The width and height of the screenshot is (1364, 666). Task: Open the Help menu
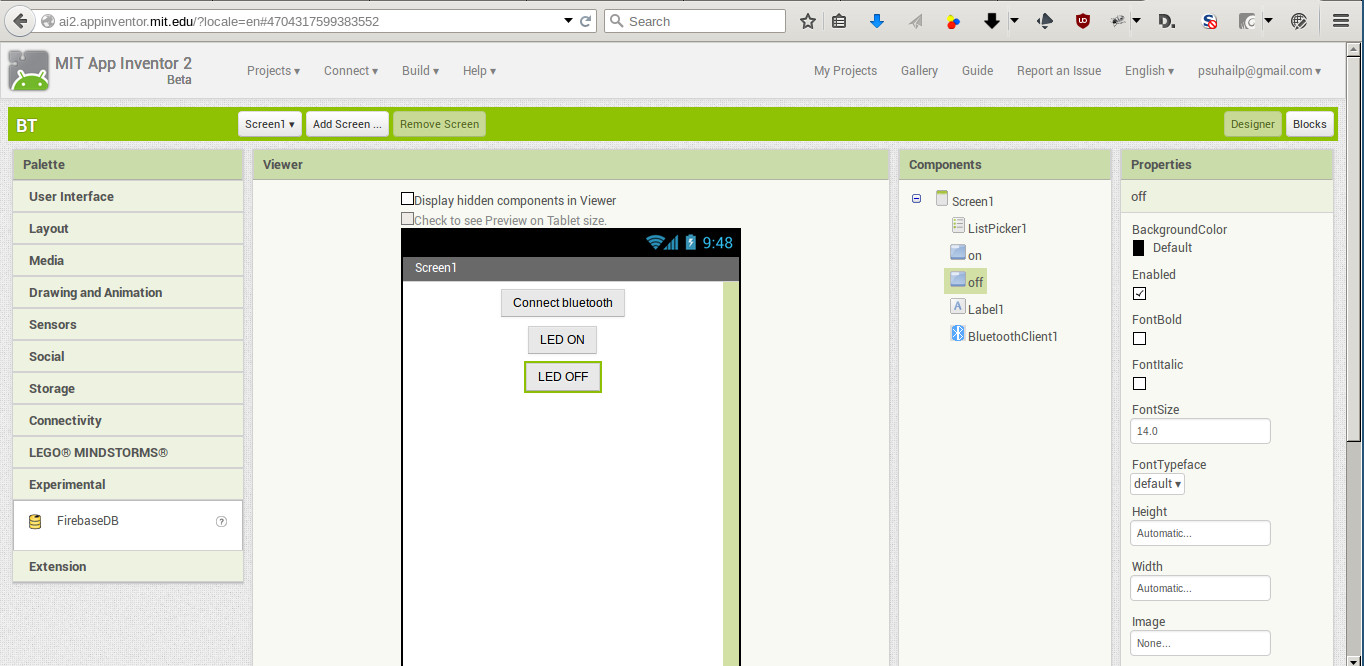[x=479, y=71]
